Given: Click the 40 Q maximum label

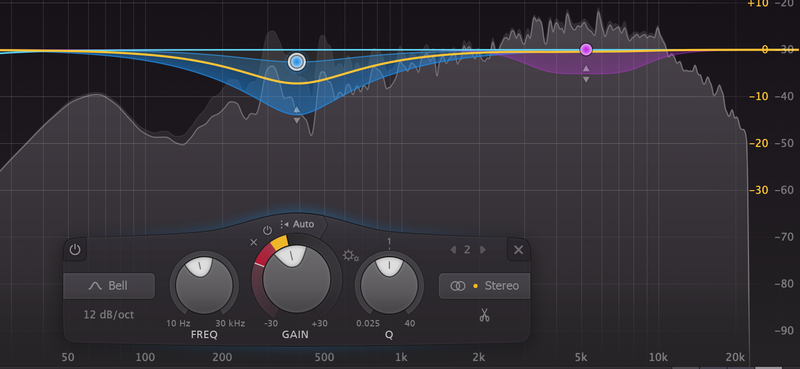Looking at the screenshot, I should [410, 323].
